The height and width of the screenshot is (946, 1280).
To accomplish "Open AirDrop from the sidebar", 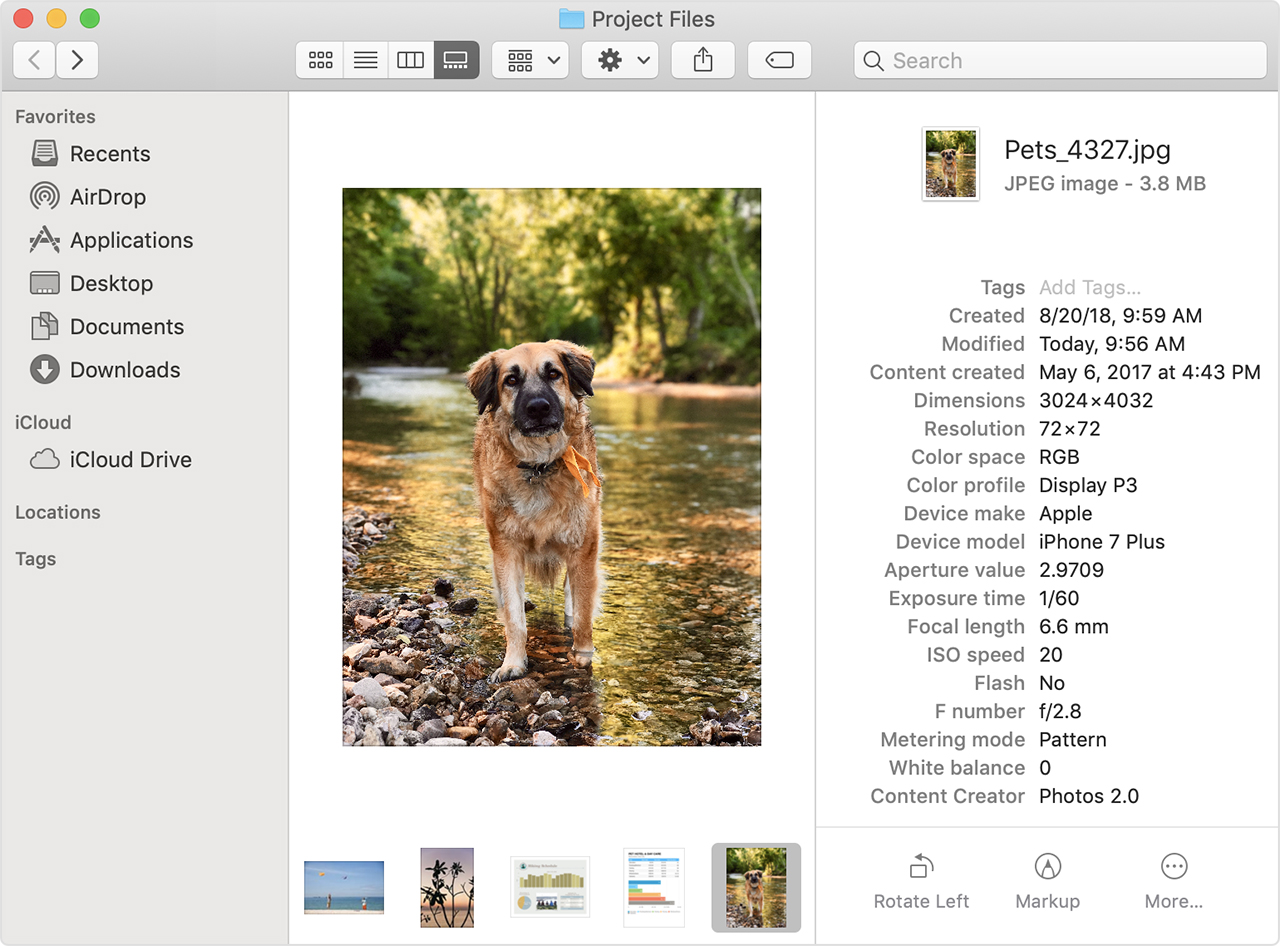I will (x=105, y=197).
